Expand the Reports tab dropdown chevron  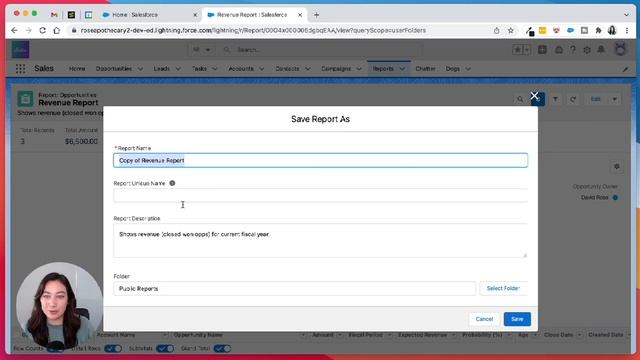(402, 69)
